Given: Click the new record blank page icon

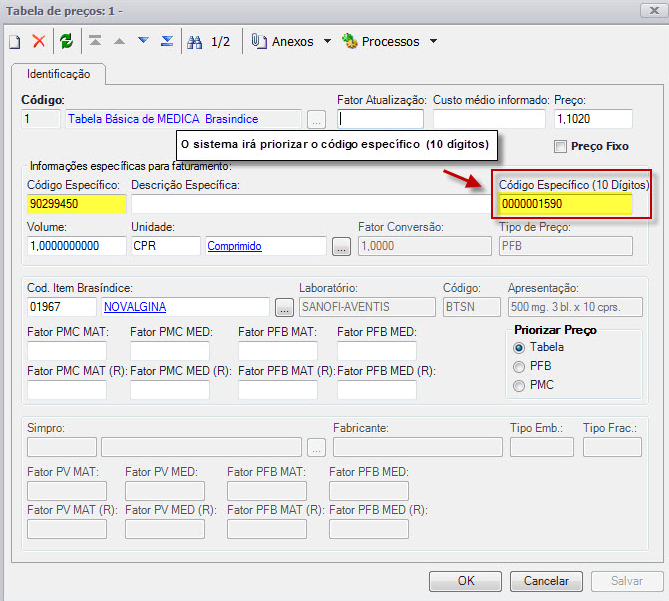Looking at the screenshot, I should click(x=15, y=42).
